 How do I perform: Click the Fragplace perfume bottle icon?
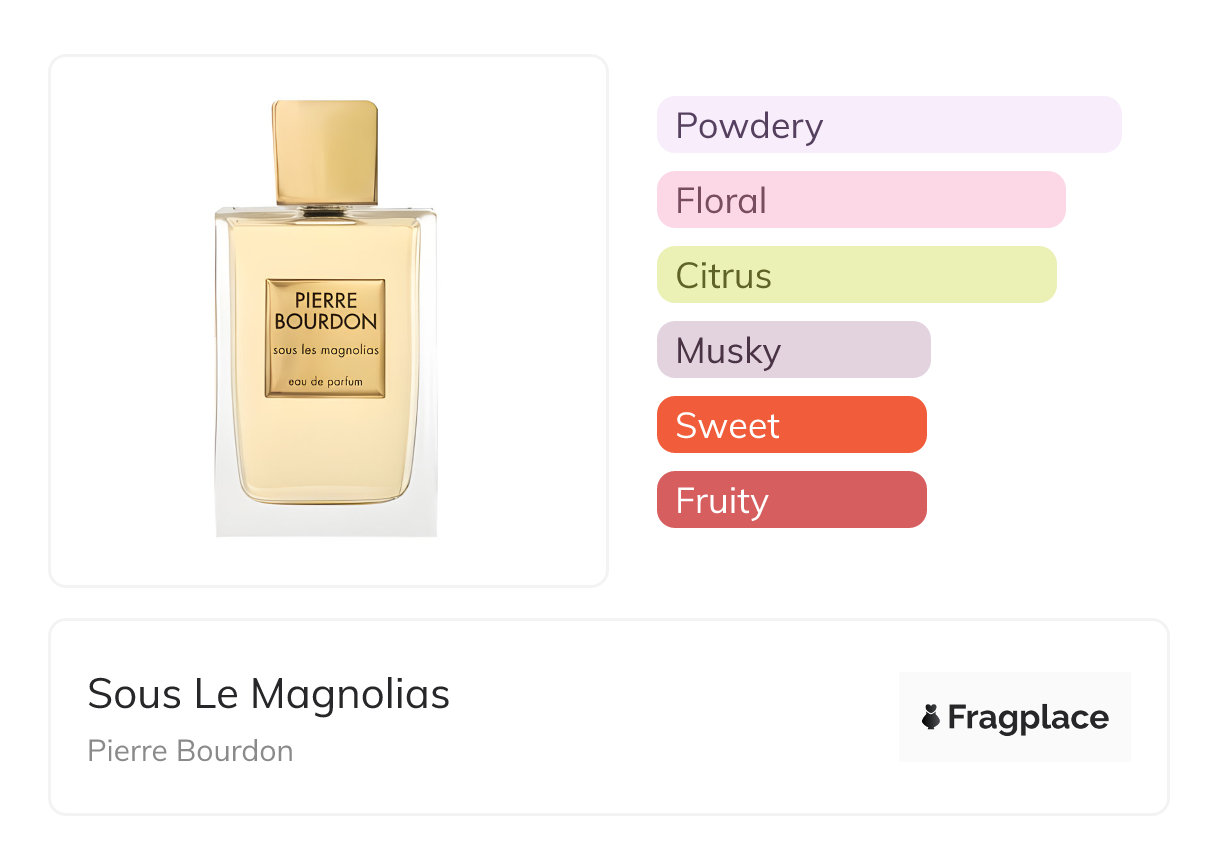[x=931, y=717]
